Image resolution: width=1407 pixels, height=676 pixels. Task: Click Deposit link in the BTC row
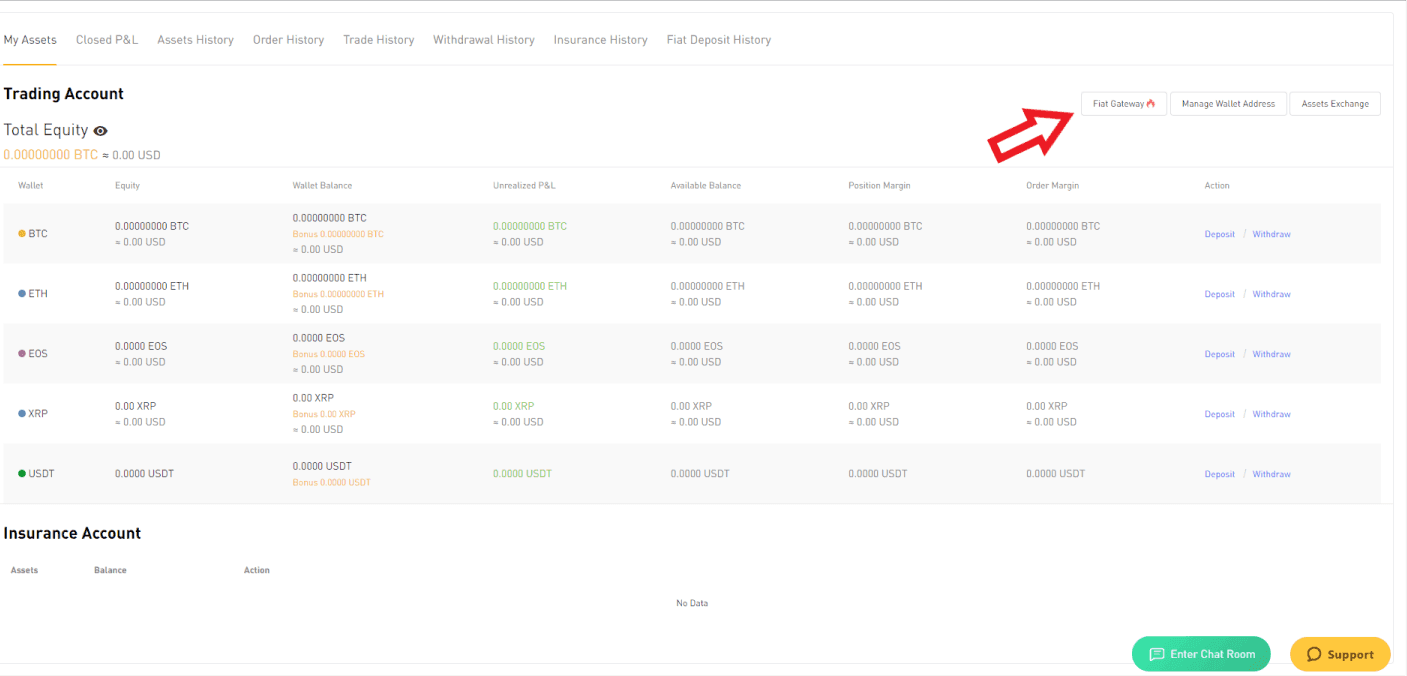pyautogui.click(x=1219, y=234)
